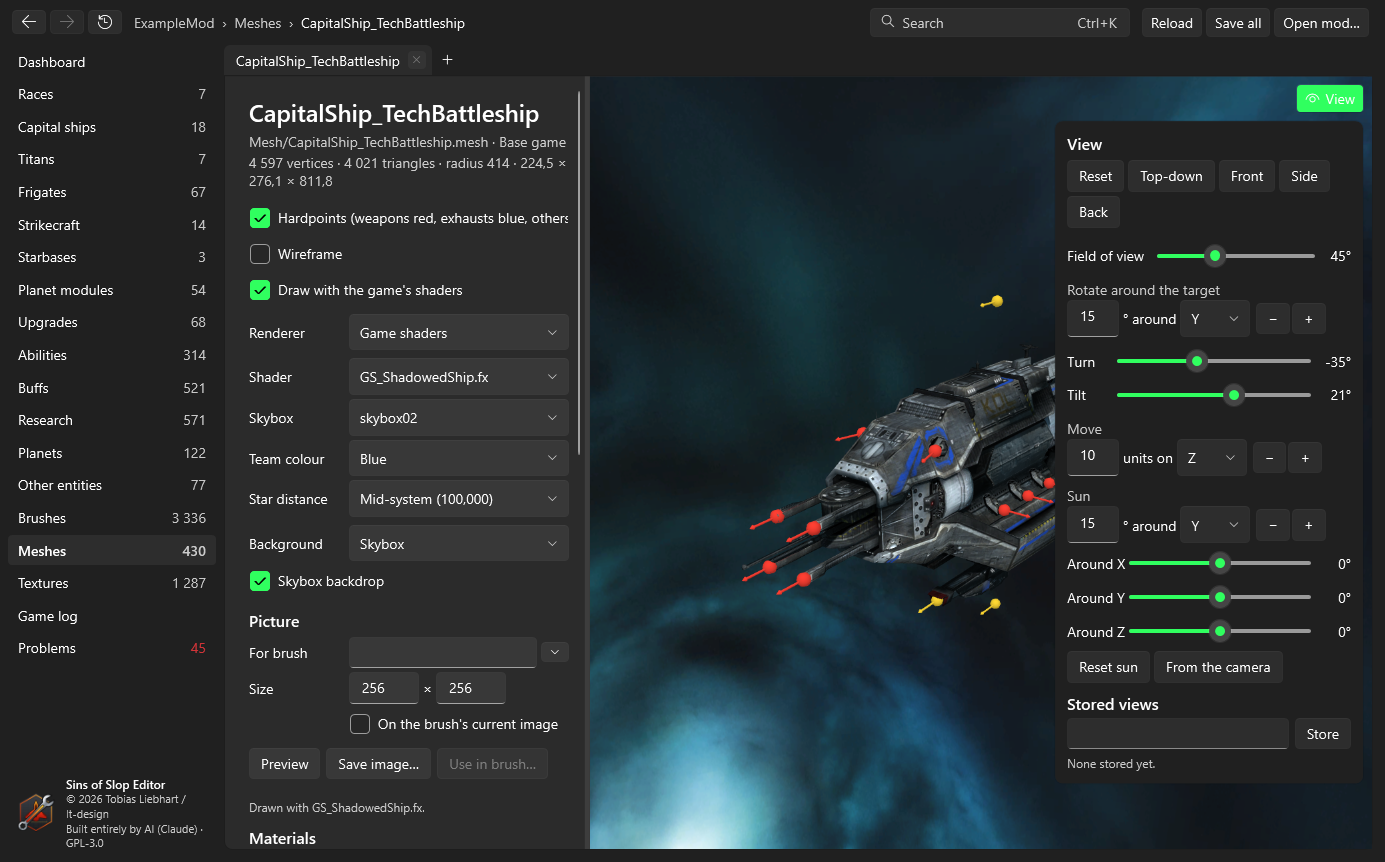Click minus for Rotate around the target

pos(1272,319)
